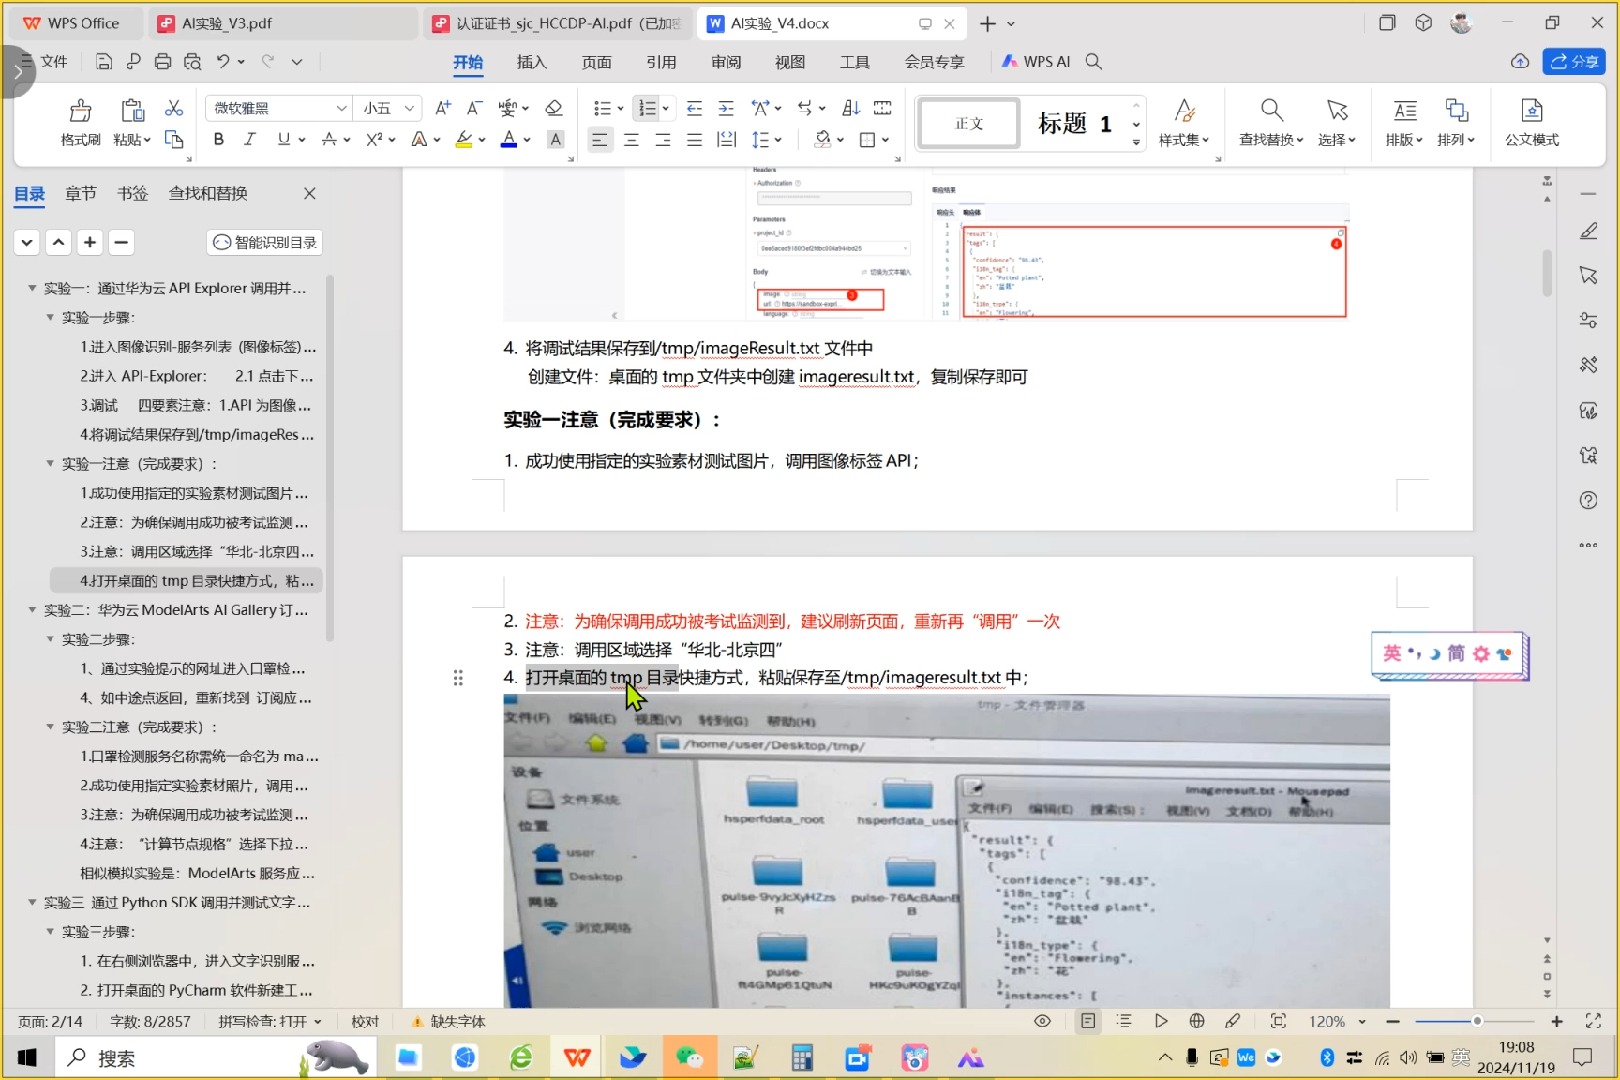Screen dimensions: 1620x1080
Task: Click the zoom in plus button
Action: [x=1557, y=1021]
